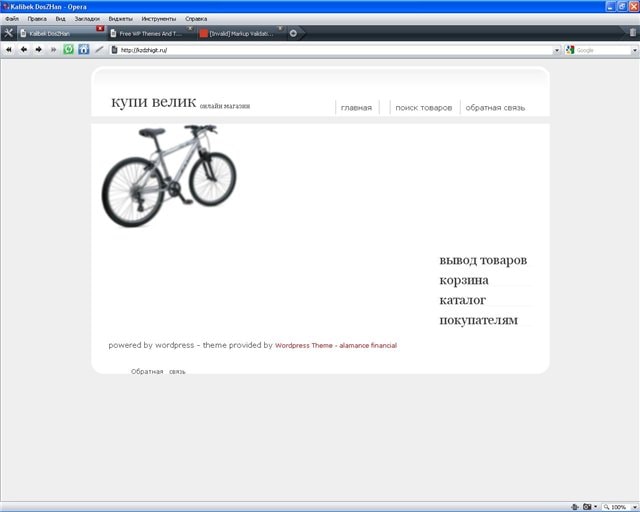Expand the images mode dropdown arrow
The width and height of the screenshot is (640, 512).
coord(596,507)
